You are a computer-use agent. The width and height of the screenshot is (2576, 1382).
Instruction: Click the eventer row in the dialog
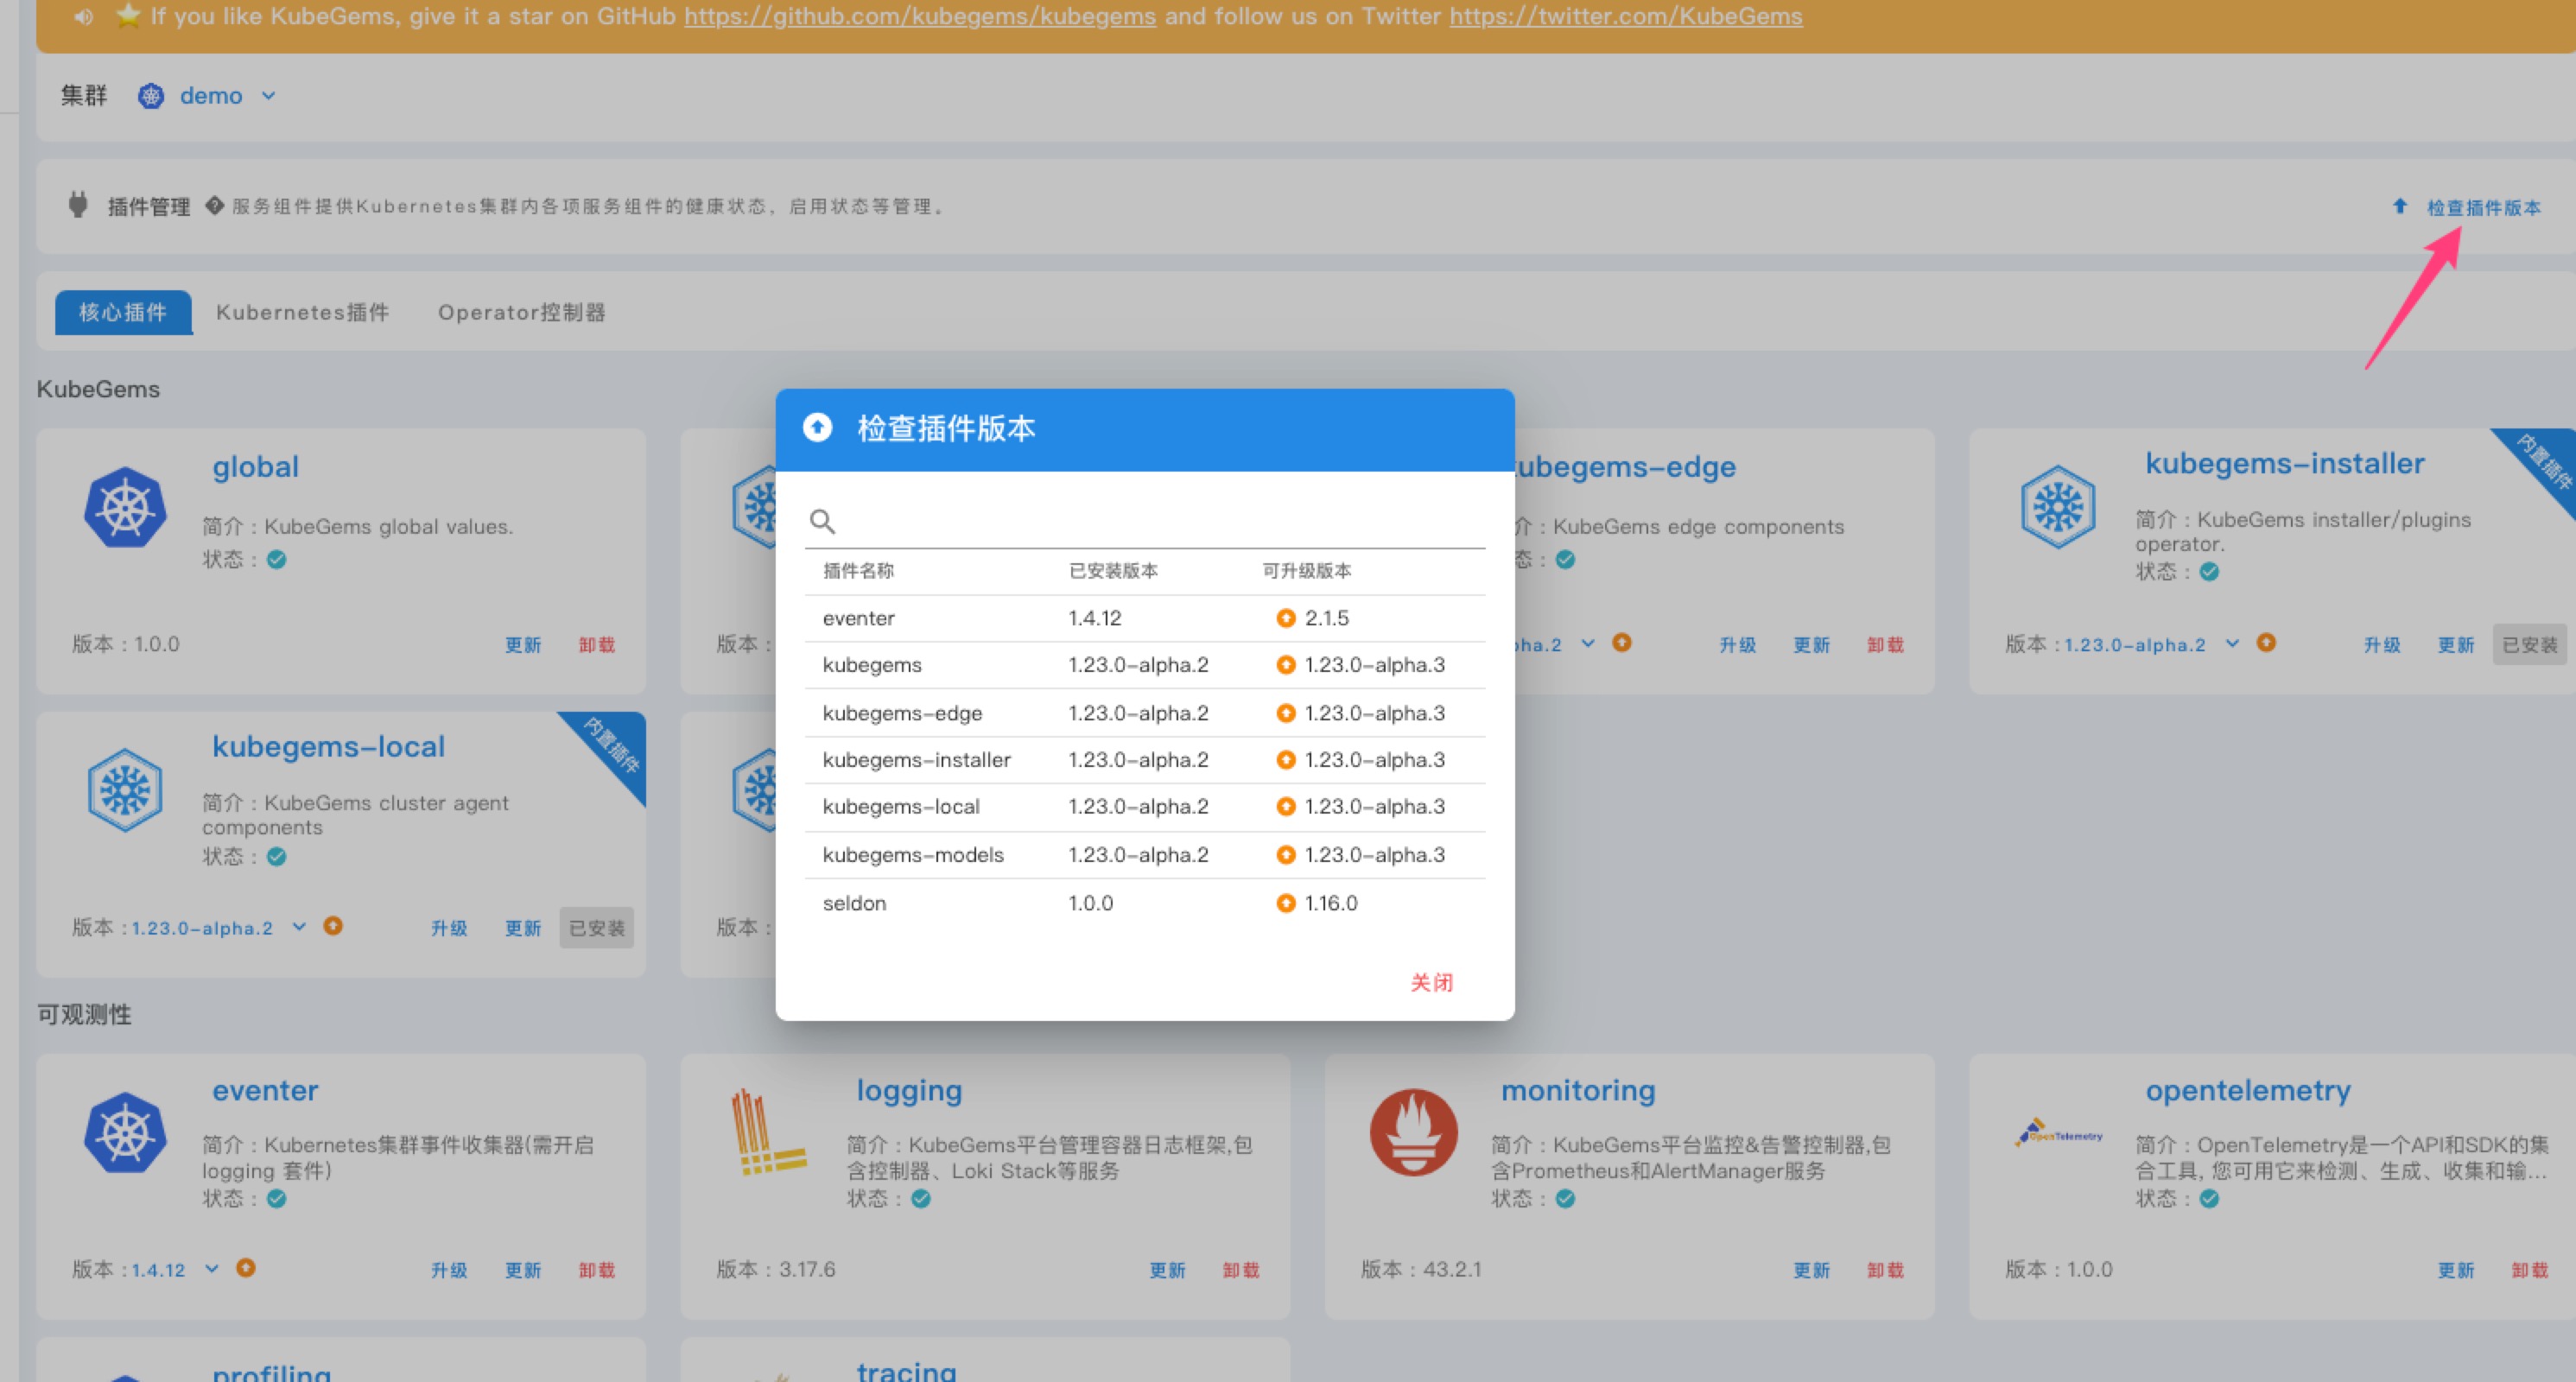(1145, 618)
